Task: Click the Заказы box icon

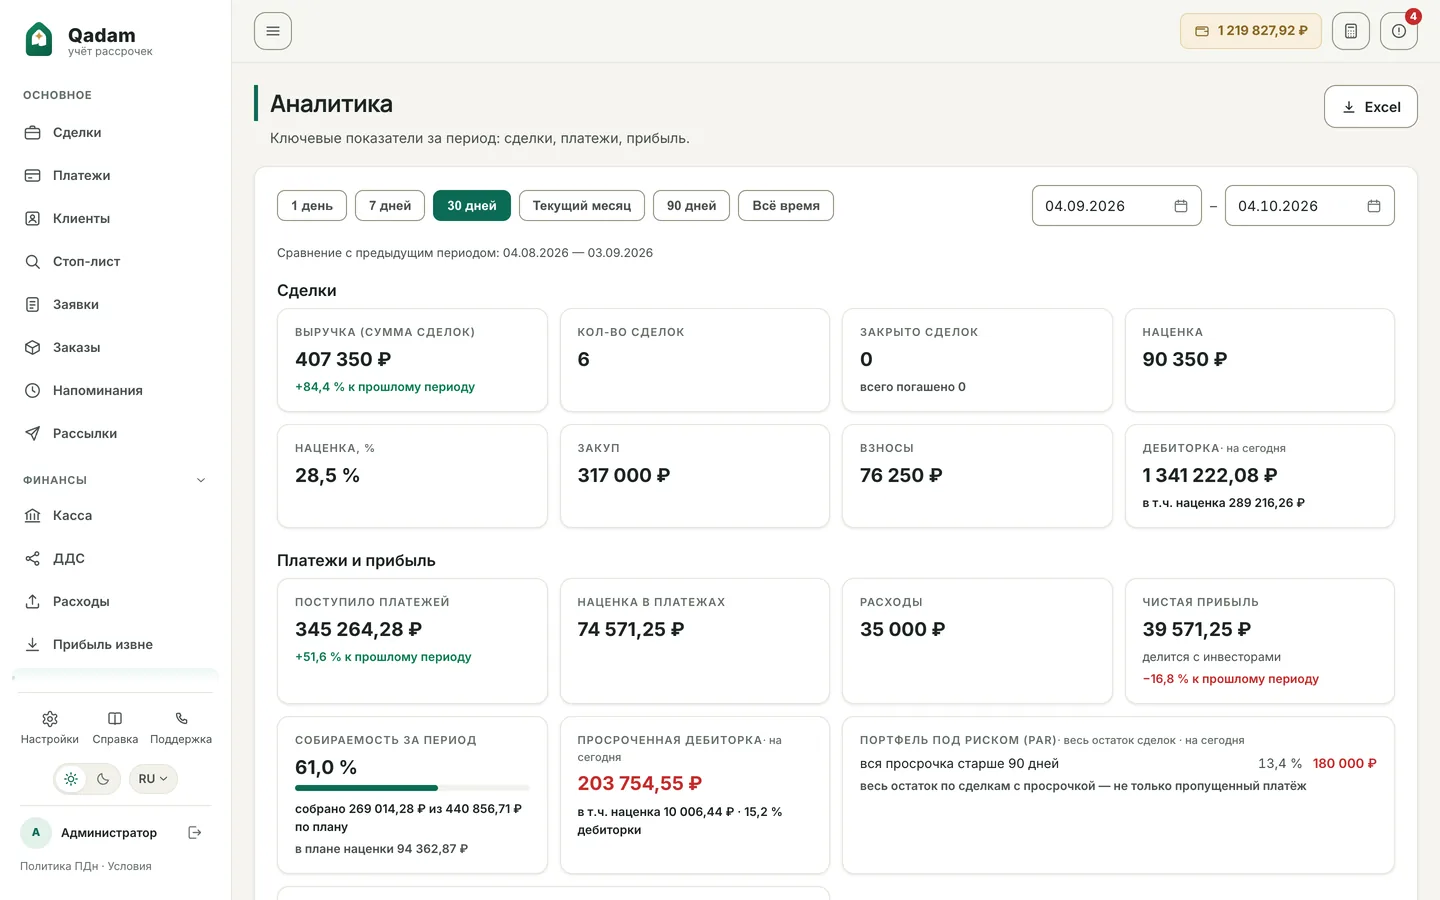Action: (32, 347)
